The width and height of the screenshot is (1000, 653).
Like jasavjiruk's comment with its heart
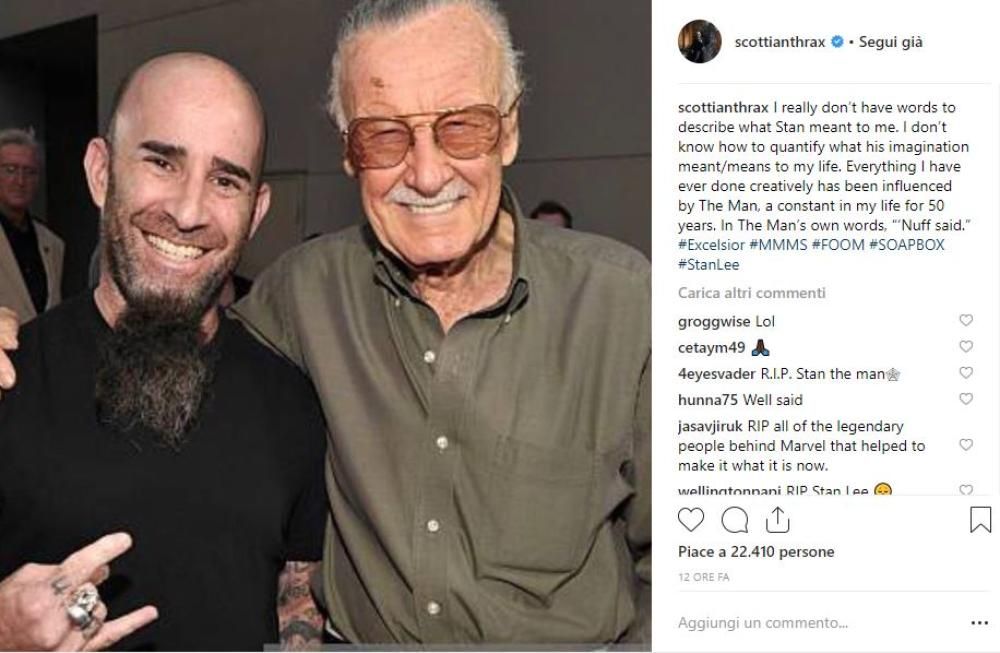point(966,445)
